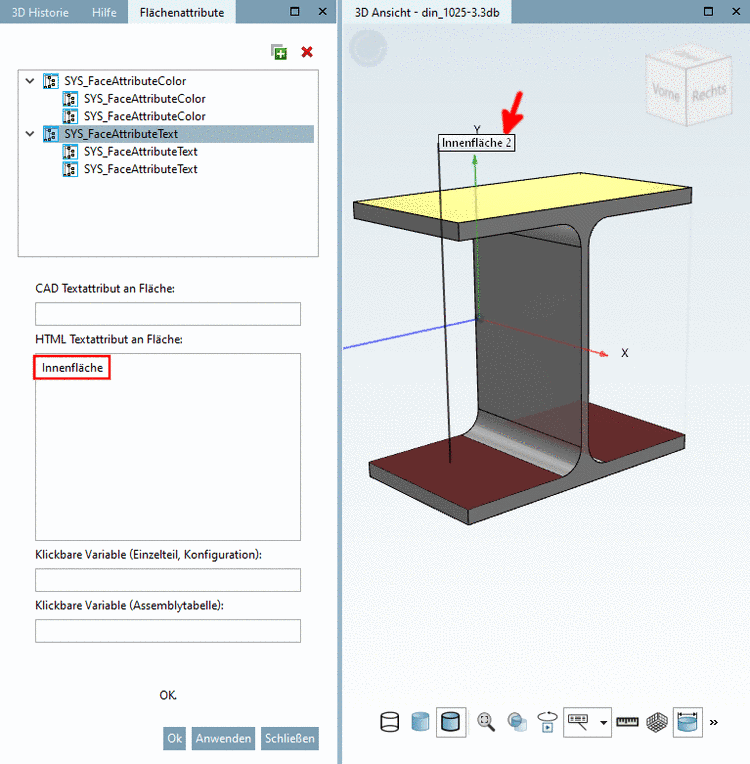Close the 3D Ansicht panel

coord(736,11)
